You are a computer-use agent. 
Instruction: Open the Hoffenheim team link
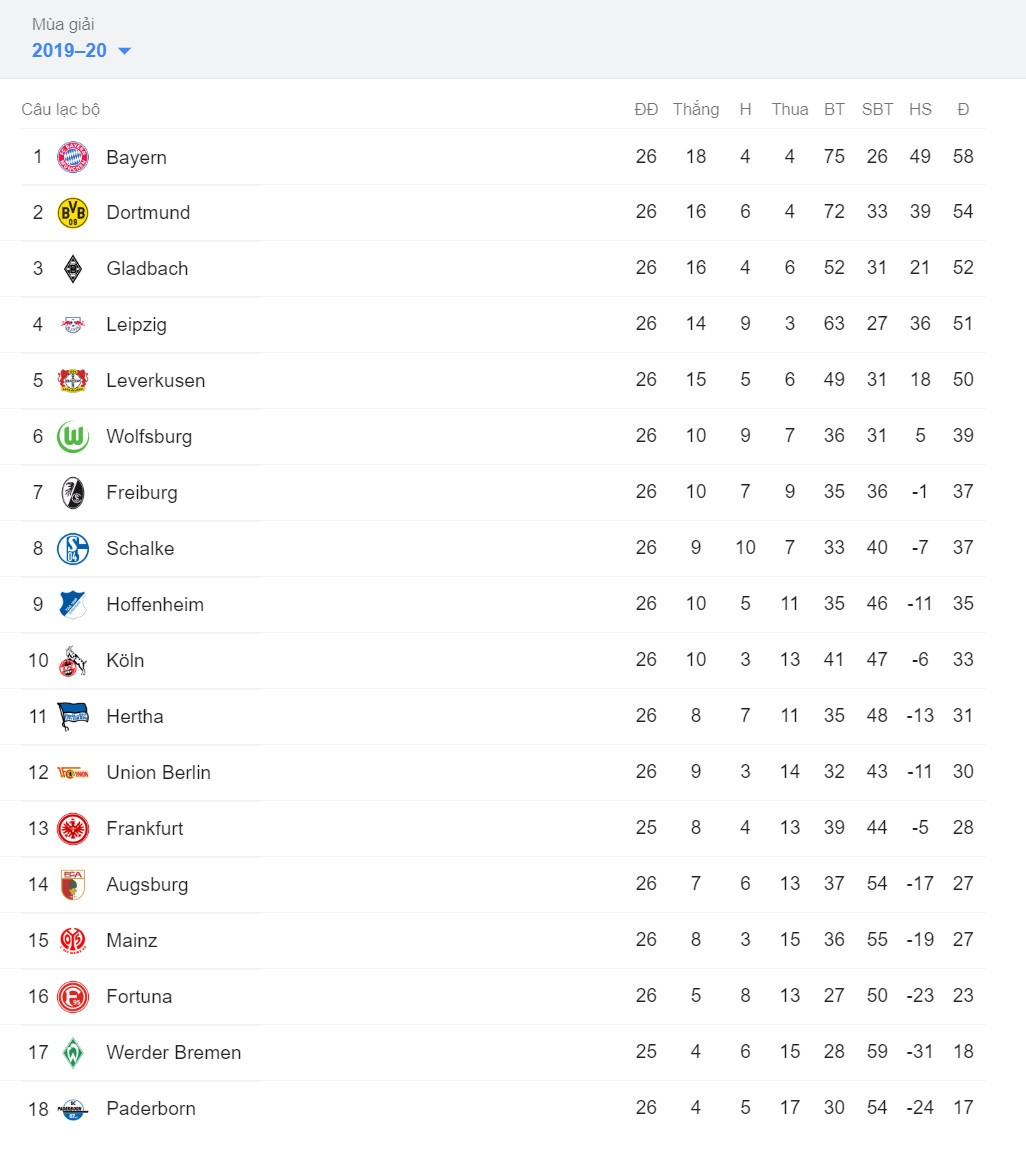point(155,604)
